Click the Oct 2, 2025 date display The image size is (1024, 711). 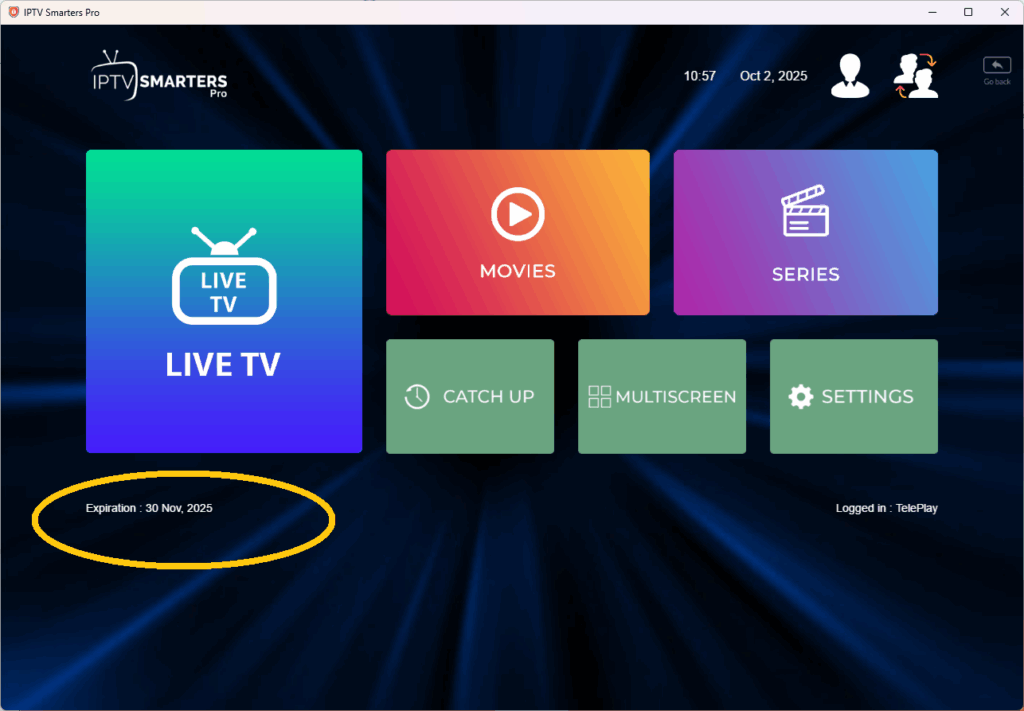click(x=773, y=76)
